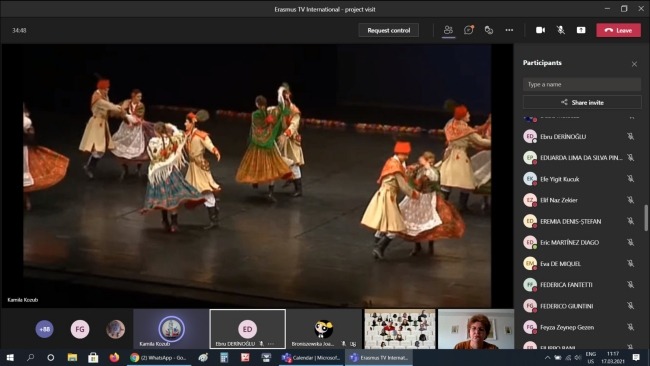Select participant Elif Naz Zekier

582,200
